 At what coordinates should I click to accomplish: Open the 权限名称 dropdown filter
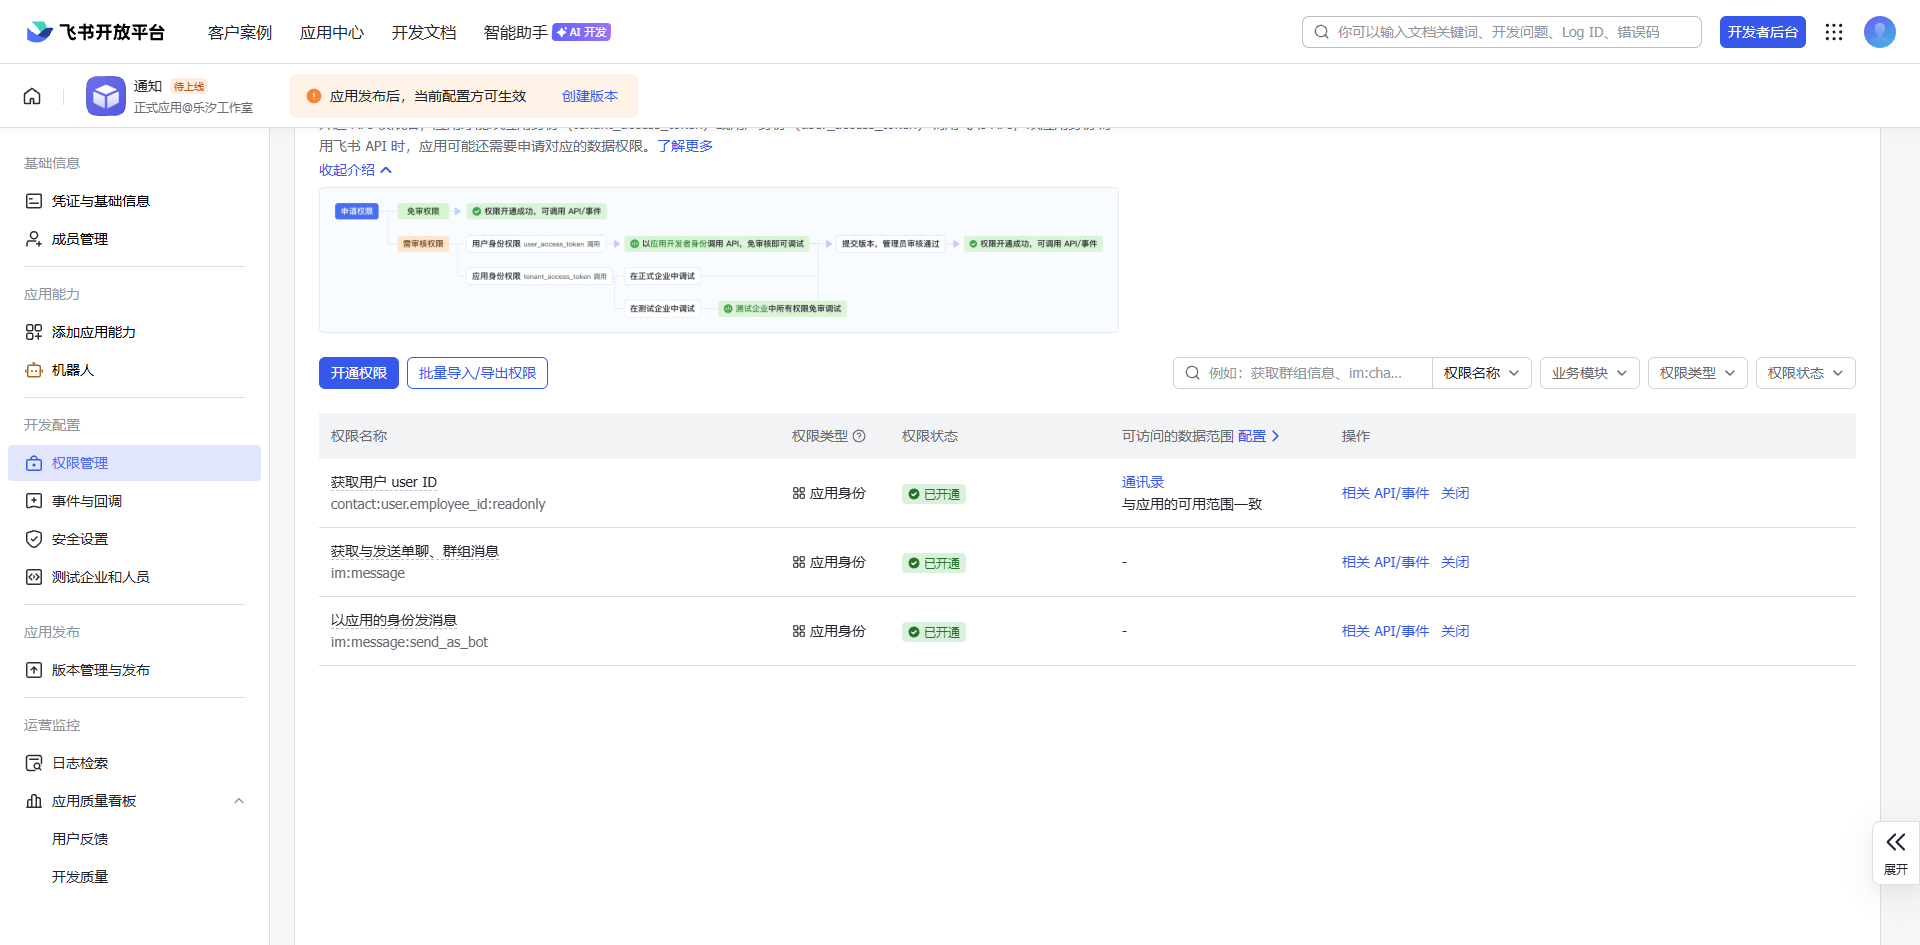click(1481, 373)
